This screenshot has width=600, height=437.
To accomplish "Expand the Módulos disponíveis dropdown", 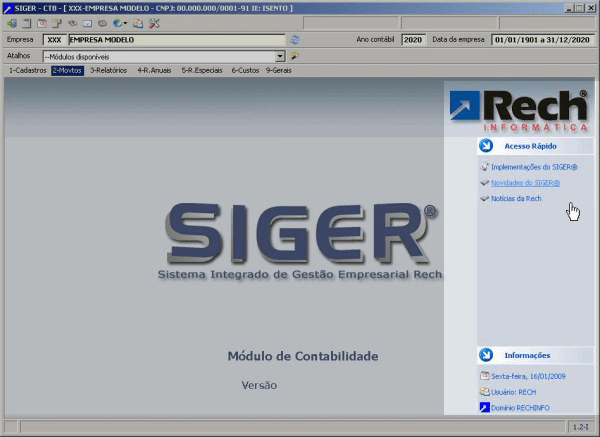I will [x=280, y=57].
